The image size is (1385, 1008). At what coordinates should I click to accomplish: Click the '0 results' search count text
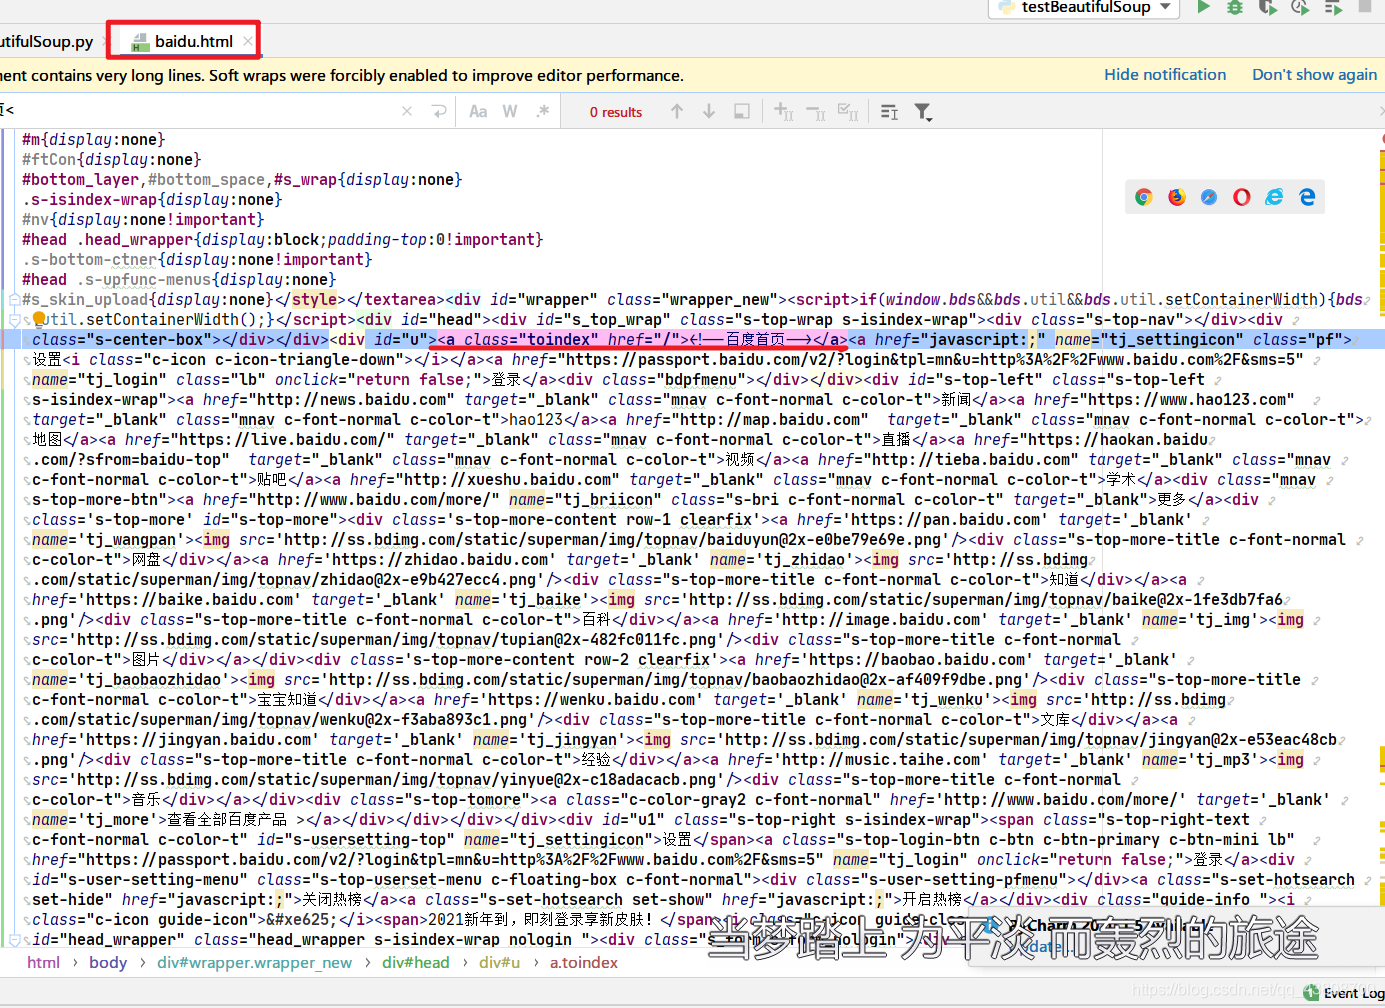point(616,112)
